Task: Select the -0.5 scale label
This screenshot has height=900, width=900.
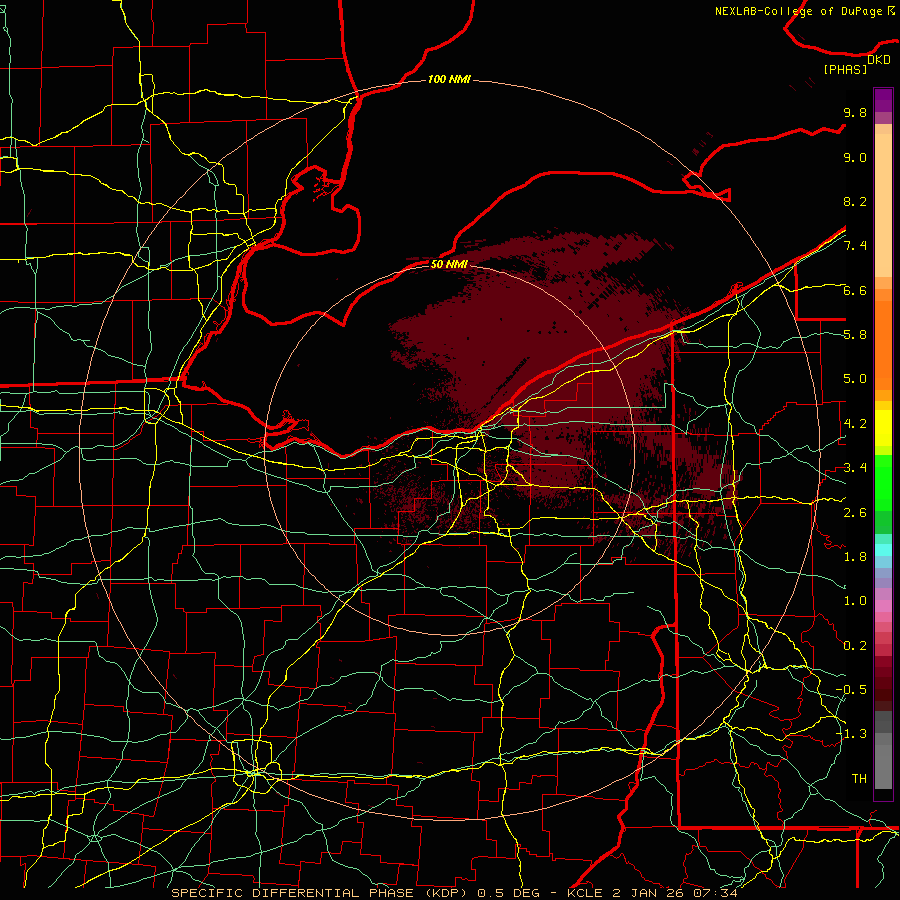Action: [x=851, y=690]
